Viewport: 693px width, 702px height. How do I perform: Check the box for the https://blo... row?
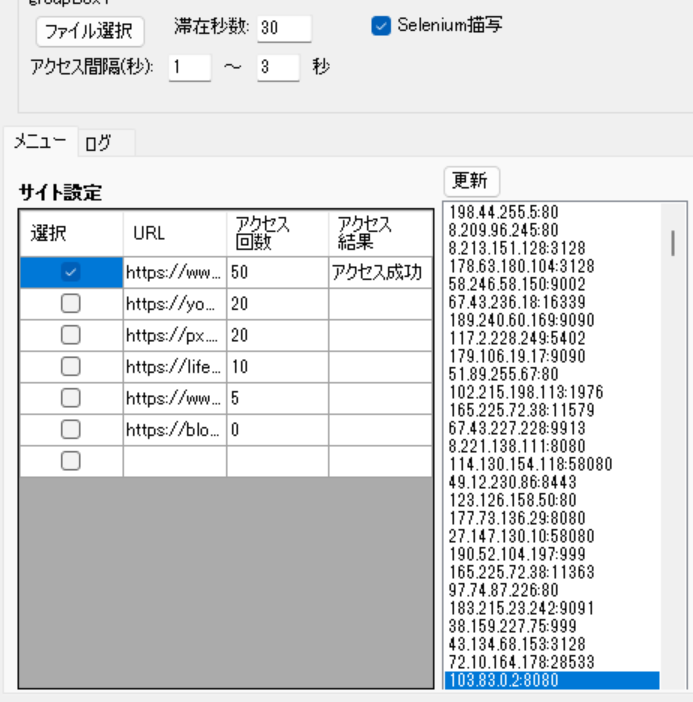click(71, 429)
